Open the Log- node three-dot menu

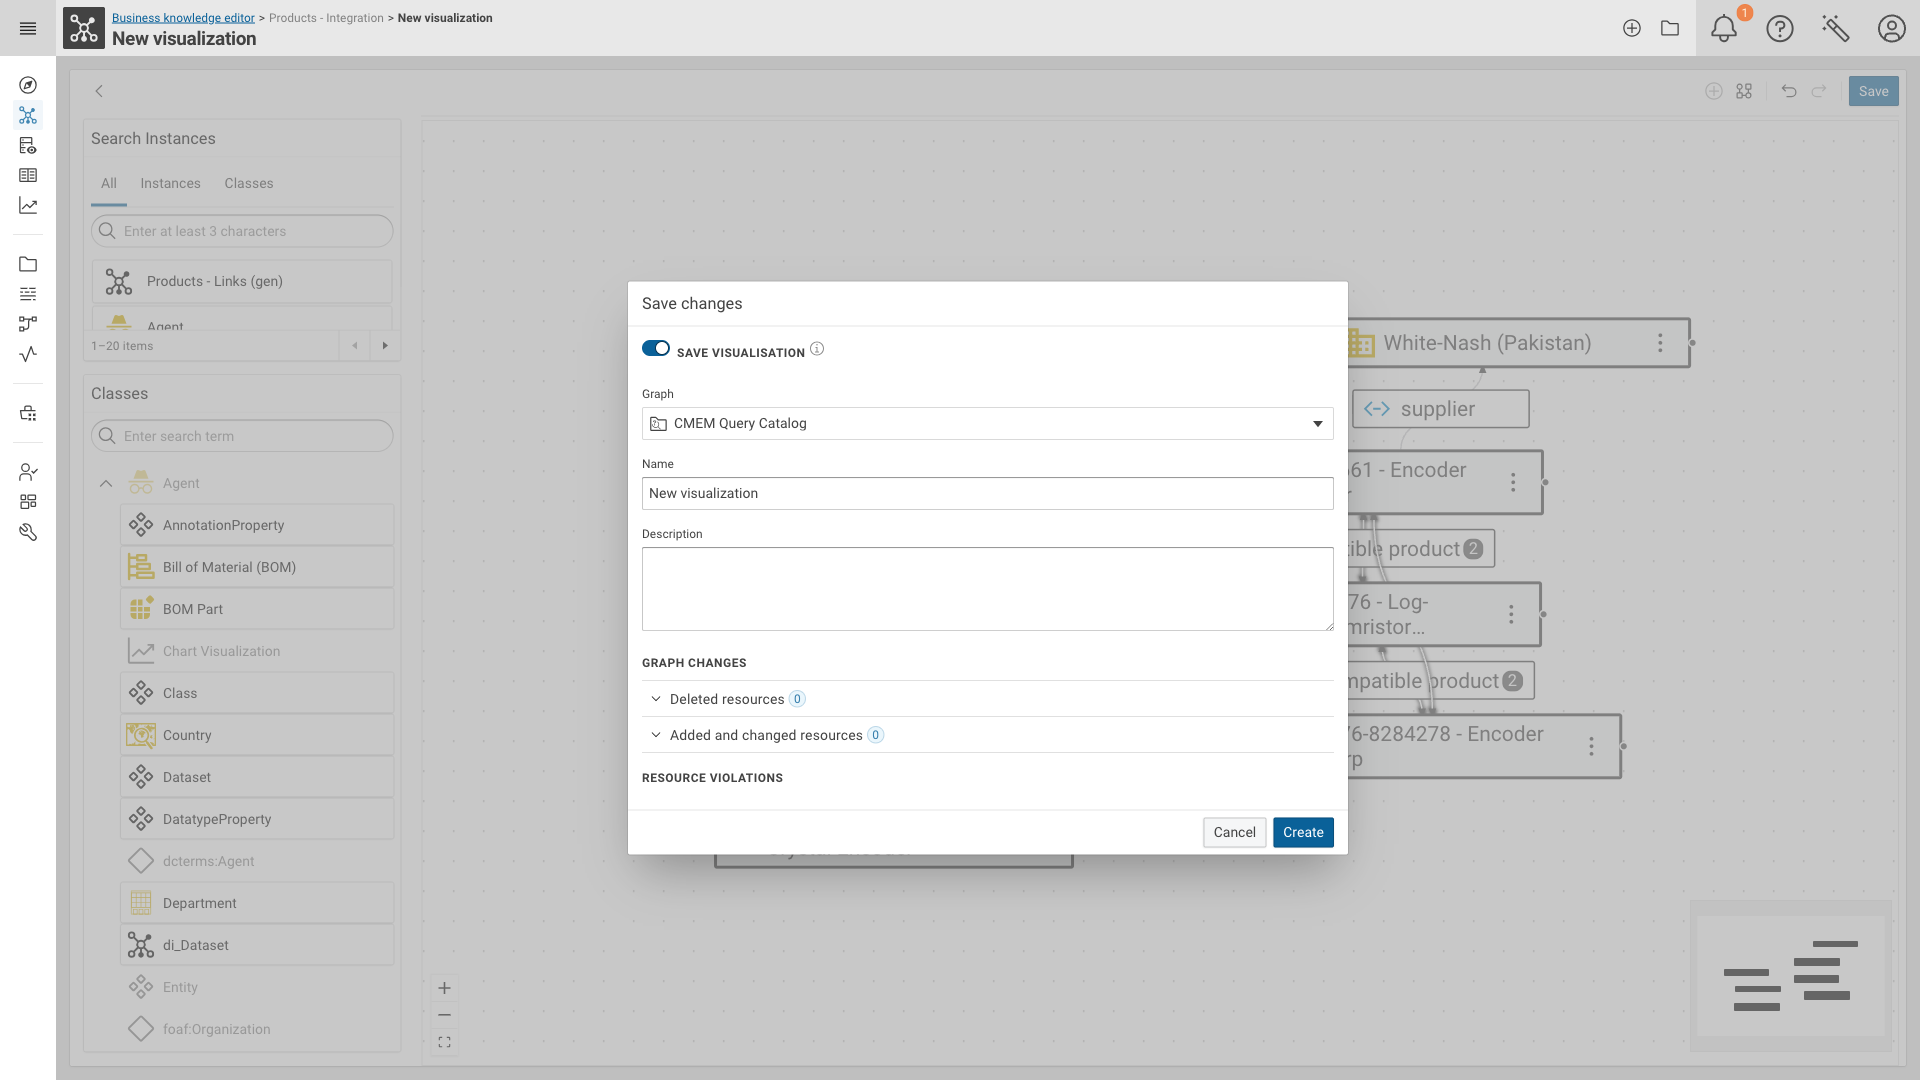(x=1511, y=614)
